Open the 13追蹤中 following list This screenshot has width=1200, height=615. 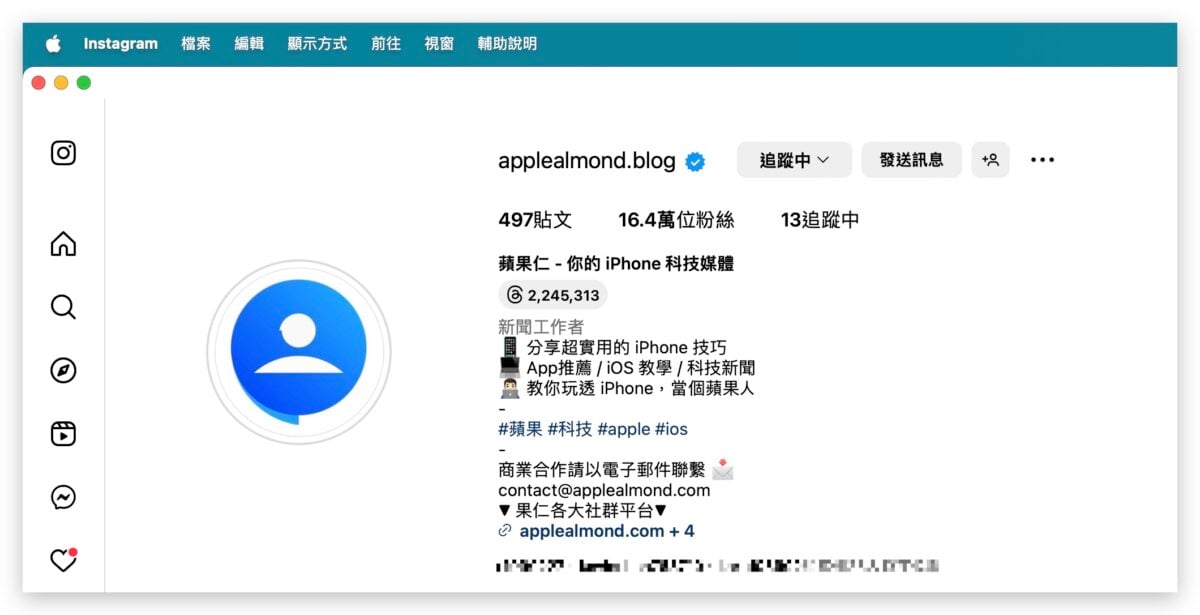820,220
